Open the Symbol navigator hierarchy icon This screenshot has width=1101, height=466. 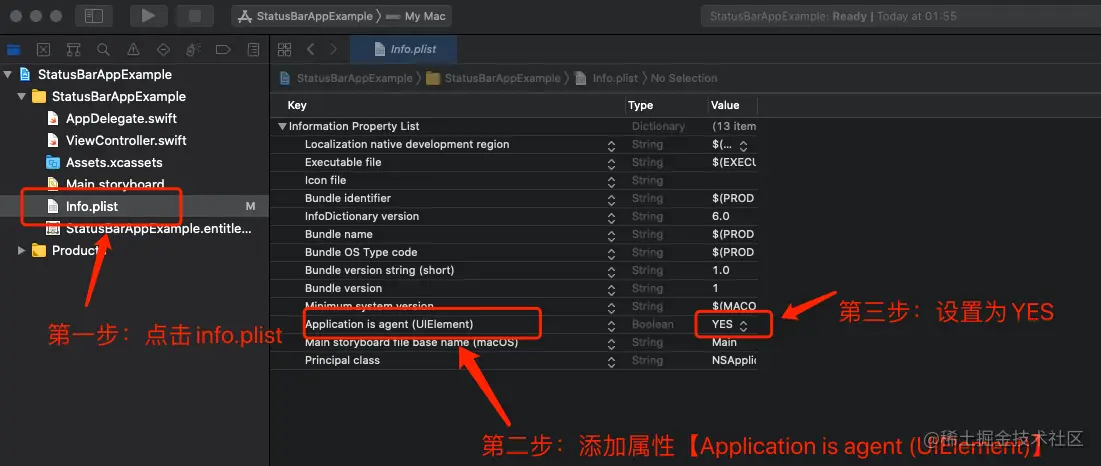pos(74,50)
